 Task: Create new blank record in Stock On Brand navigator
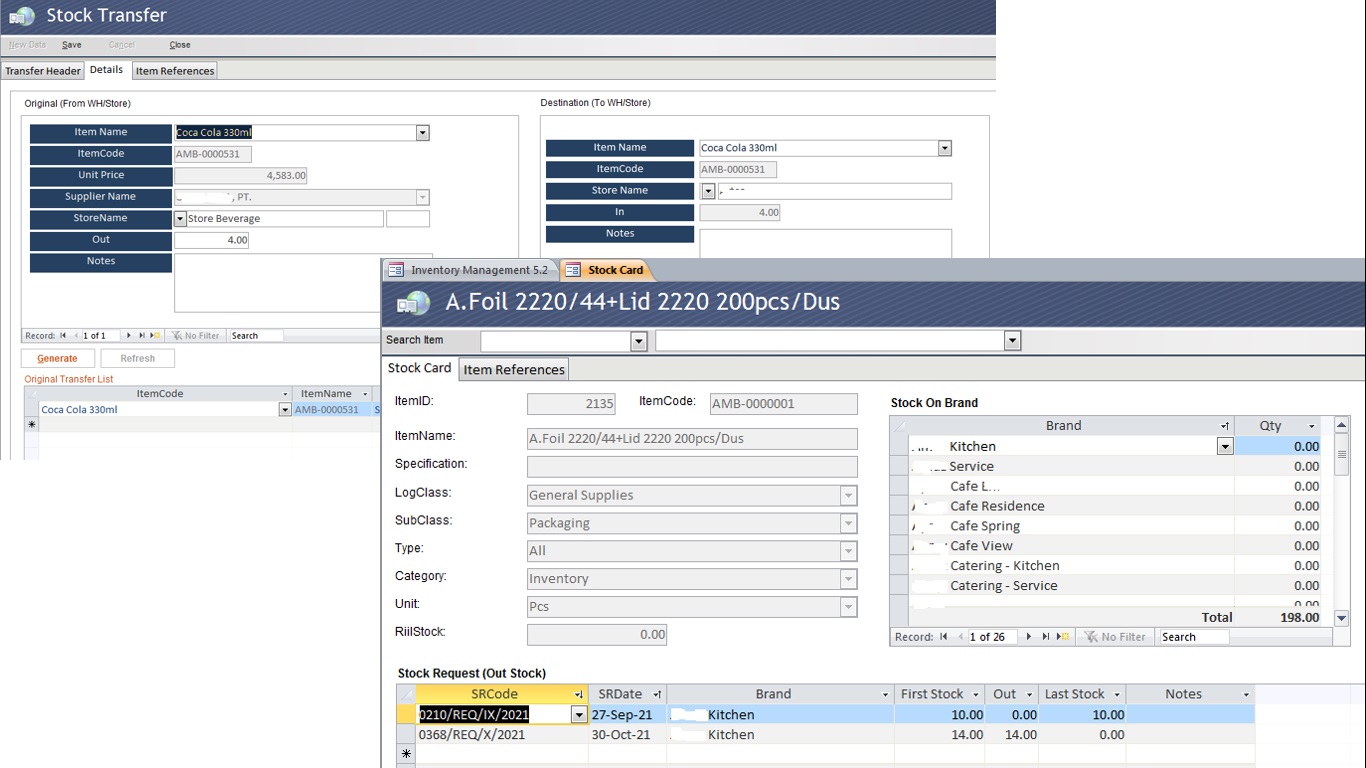click(x=1062, y=637)
